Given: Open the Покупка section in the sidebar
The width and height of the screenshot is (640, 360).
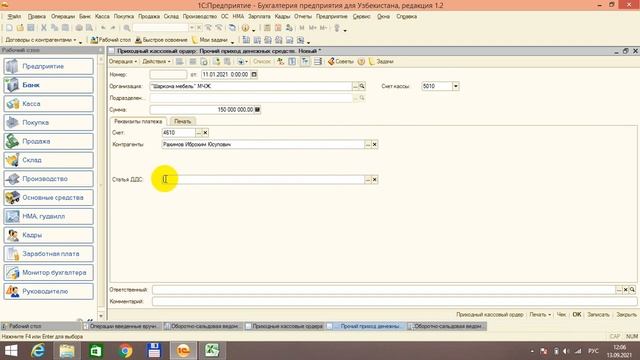Looking at the screenshot, I should (x=49, y=122).
